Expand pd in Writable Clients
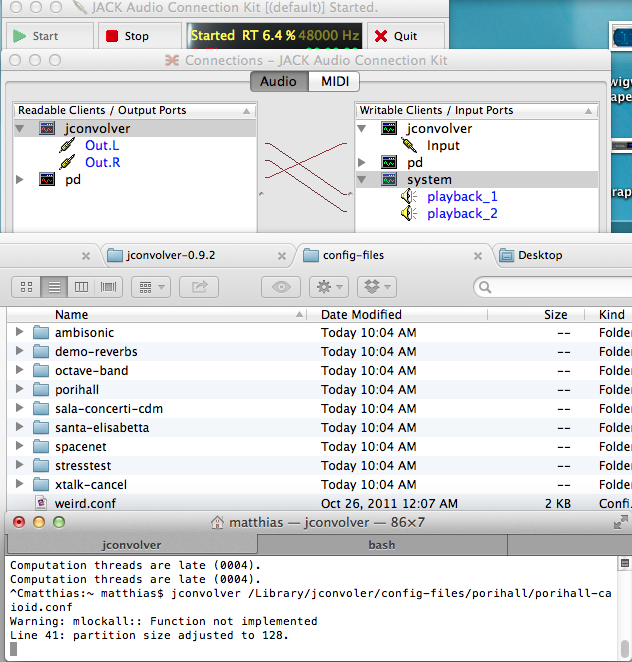This screenshot has width=632, height=662. pos(362,162)
